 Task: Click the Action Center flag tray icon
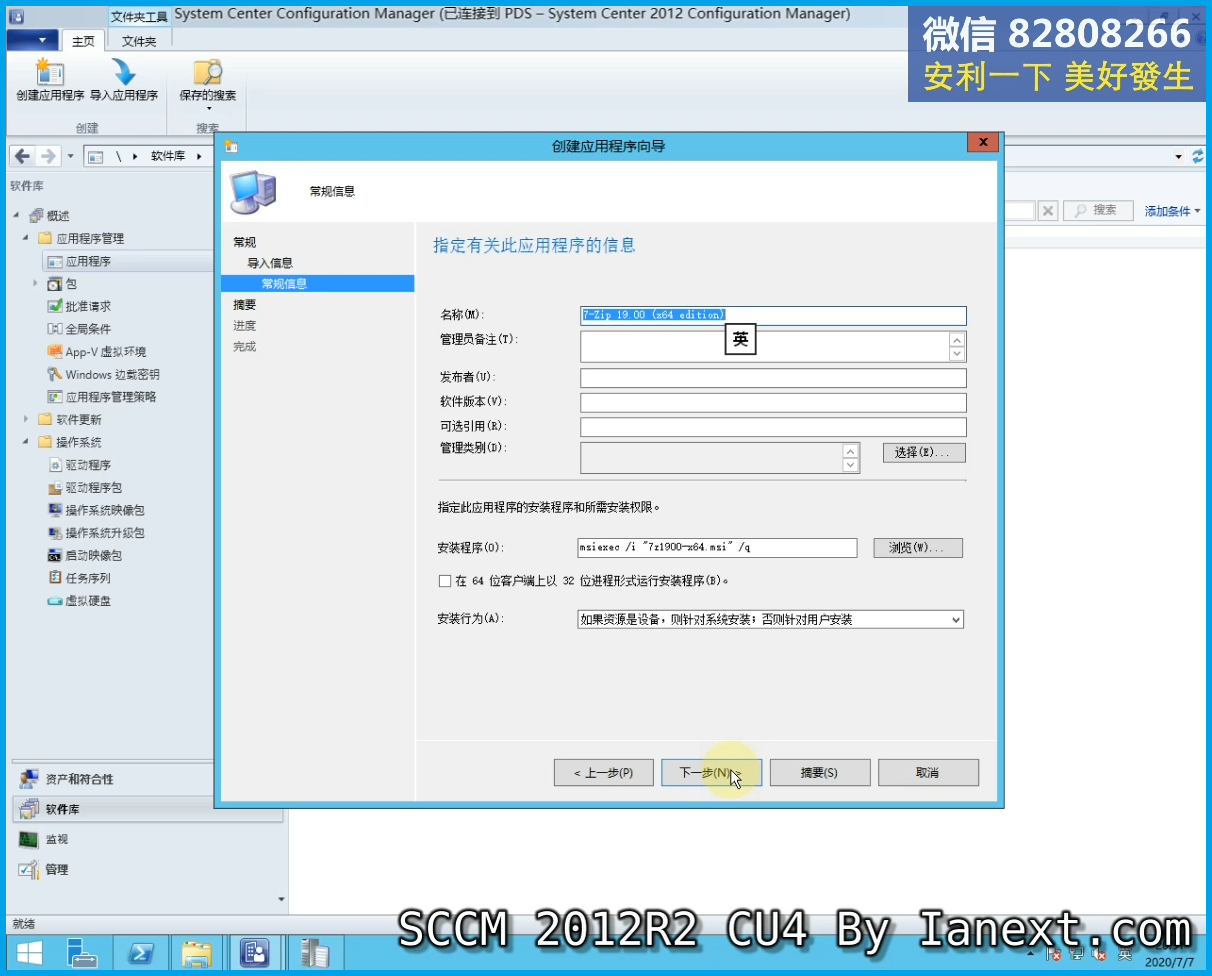(1053, 954)
